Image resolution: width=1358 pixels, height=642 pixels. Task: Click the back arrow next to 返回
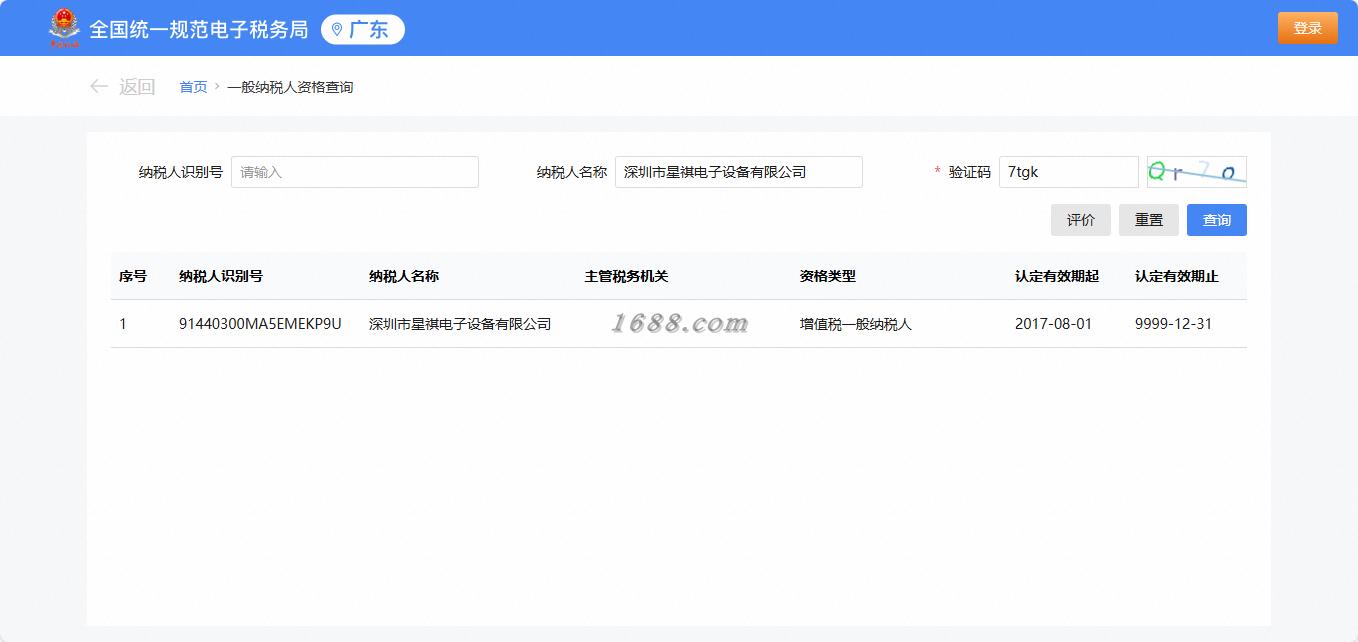point(98,87)
